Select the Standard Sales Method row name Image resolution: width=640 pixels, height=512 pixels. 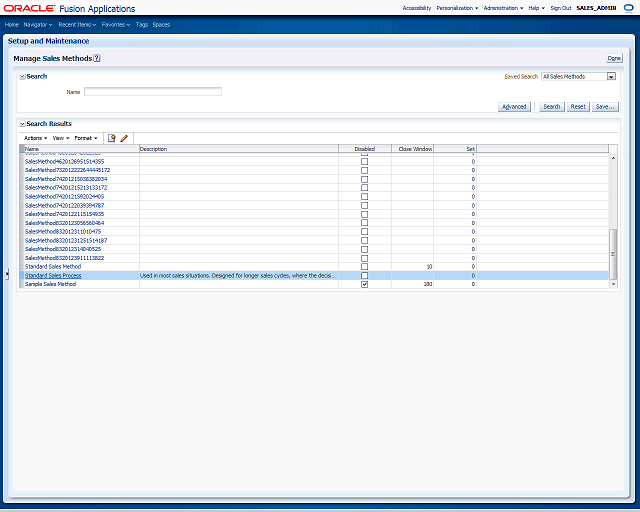point(53,267)
